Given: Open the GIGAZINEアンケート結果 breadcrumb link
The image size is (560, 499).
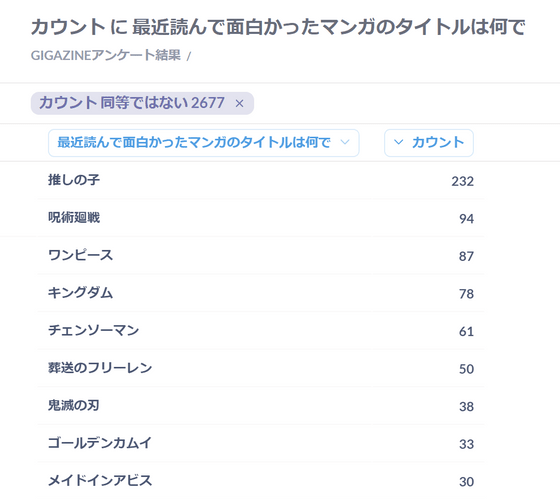Looking at the screenshot, I should pos(106,55).
